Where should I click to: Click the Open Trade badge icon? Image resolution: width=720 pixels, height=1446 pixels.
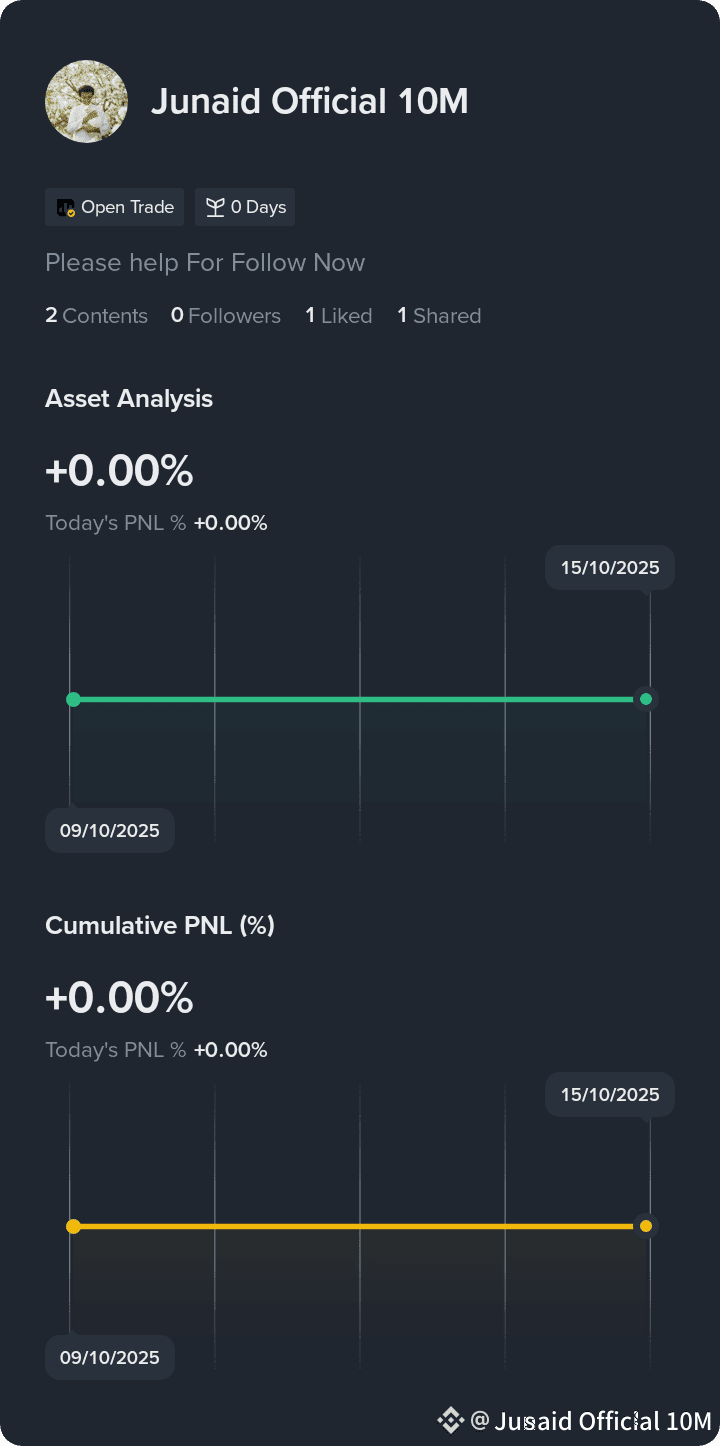click(x=66, y=208)
